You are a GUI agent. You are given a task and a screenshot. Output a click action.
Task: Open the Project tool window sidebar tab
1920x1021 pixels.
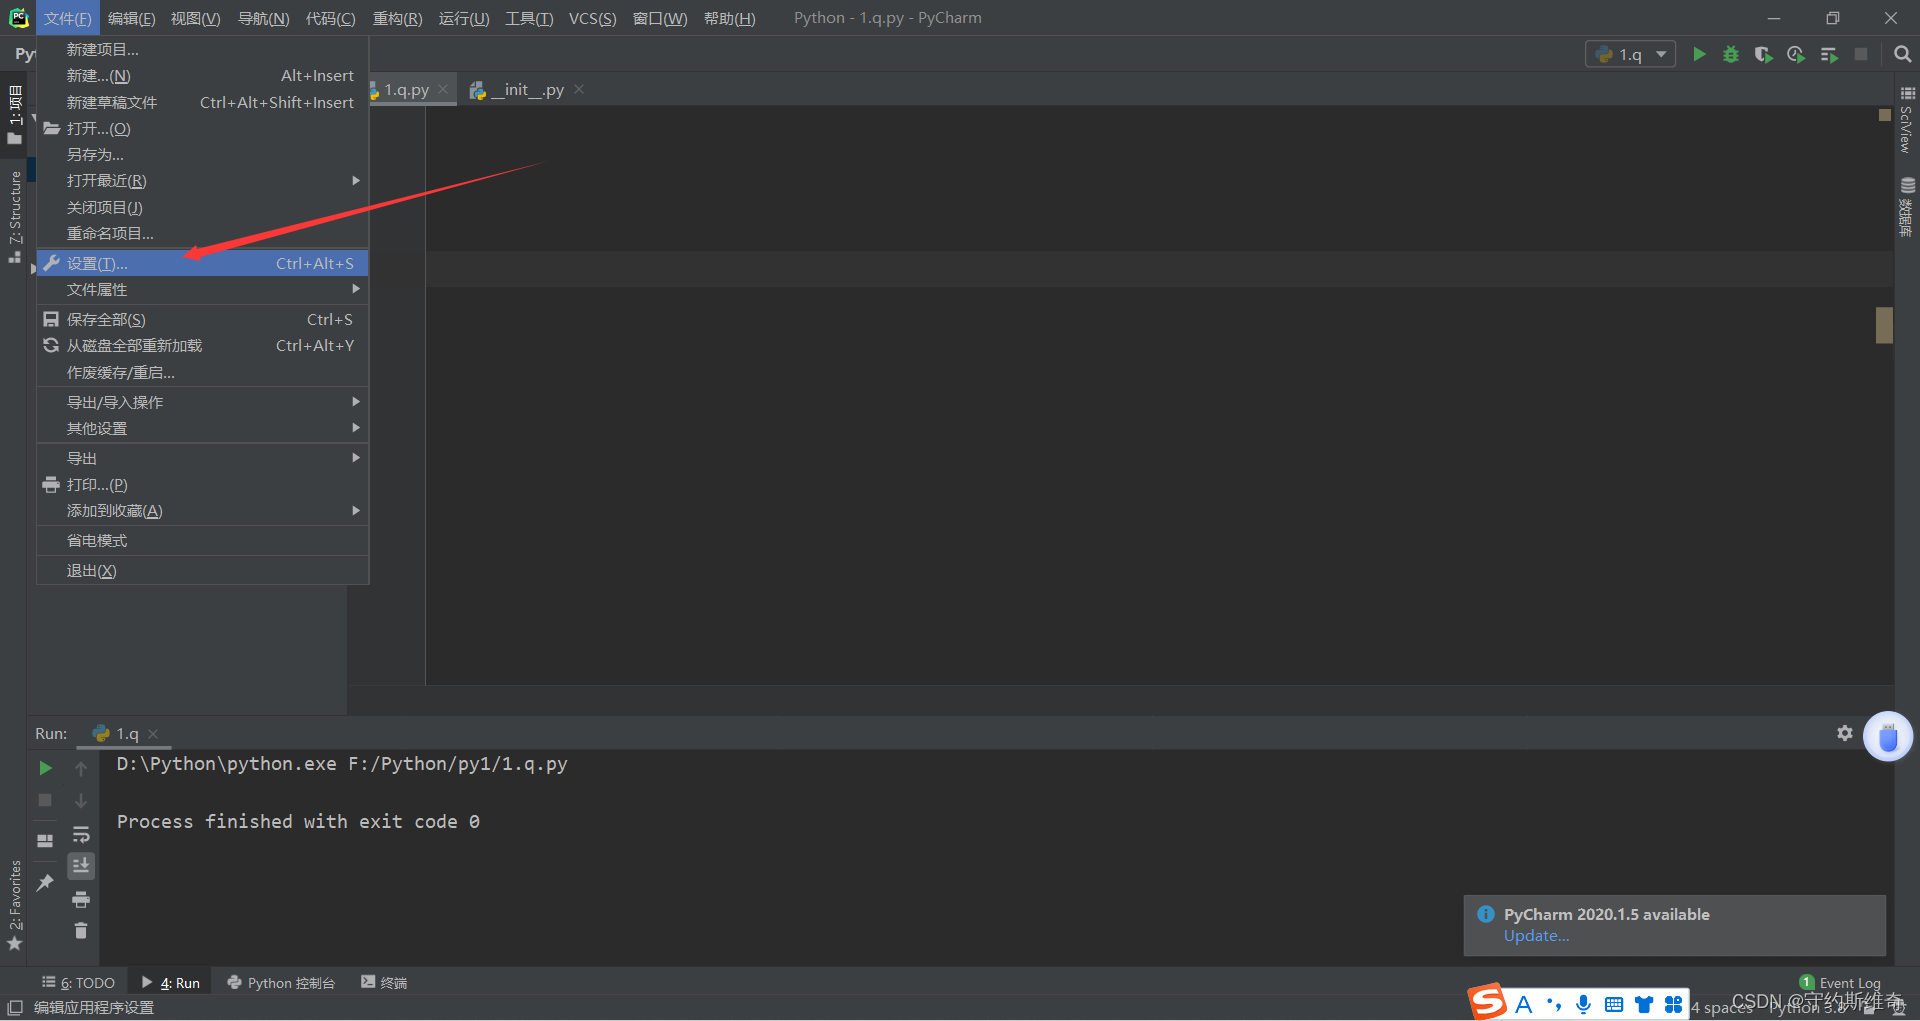[14, 114]
